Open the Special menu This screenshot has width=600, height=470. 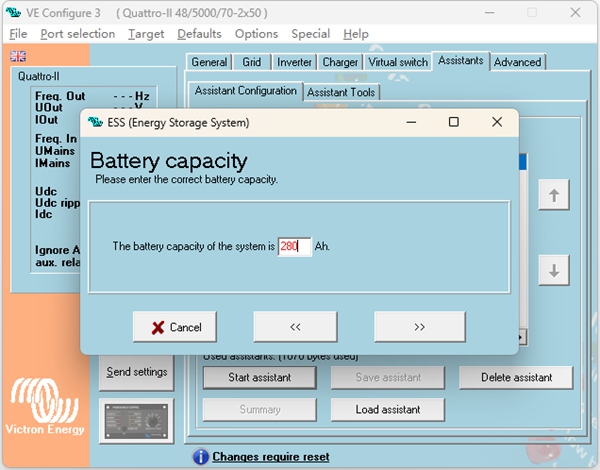[x=310, y=34]
